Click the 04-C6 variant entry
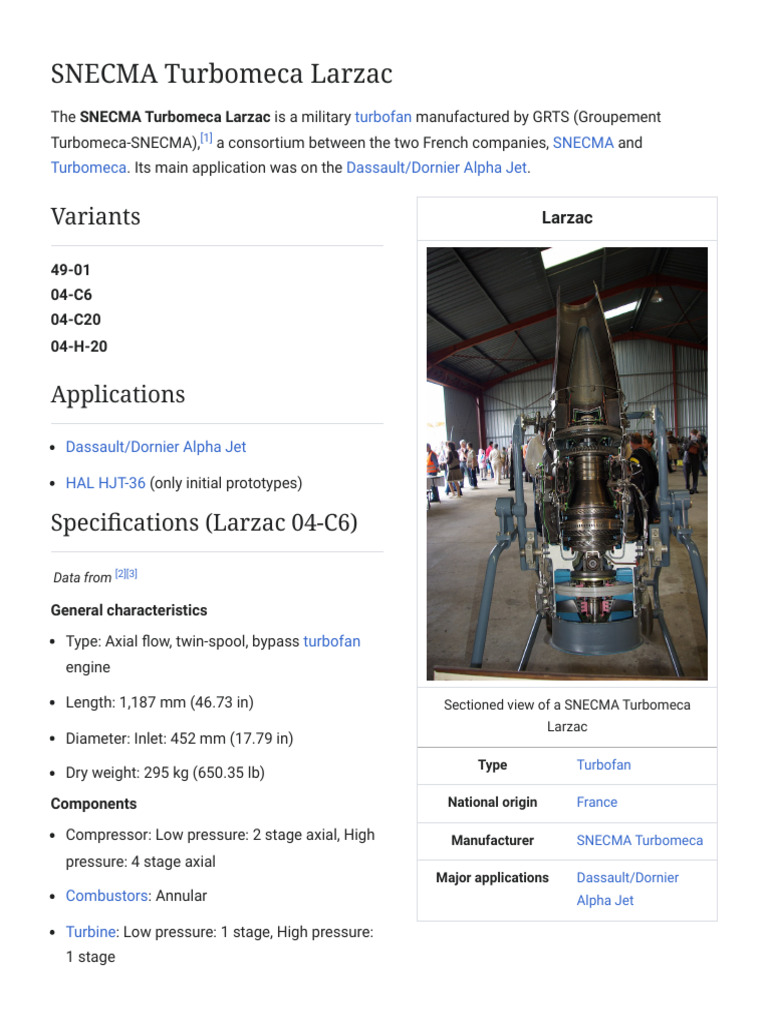768x1024 pixels. (71, 295)
